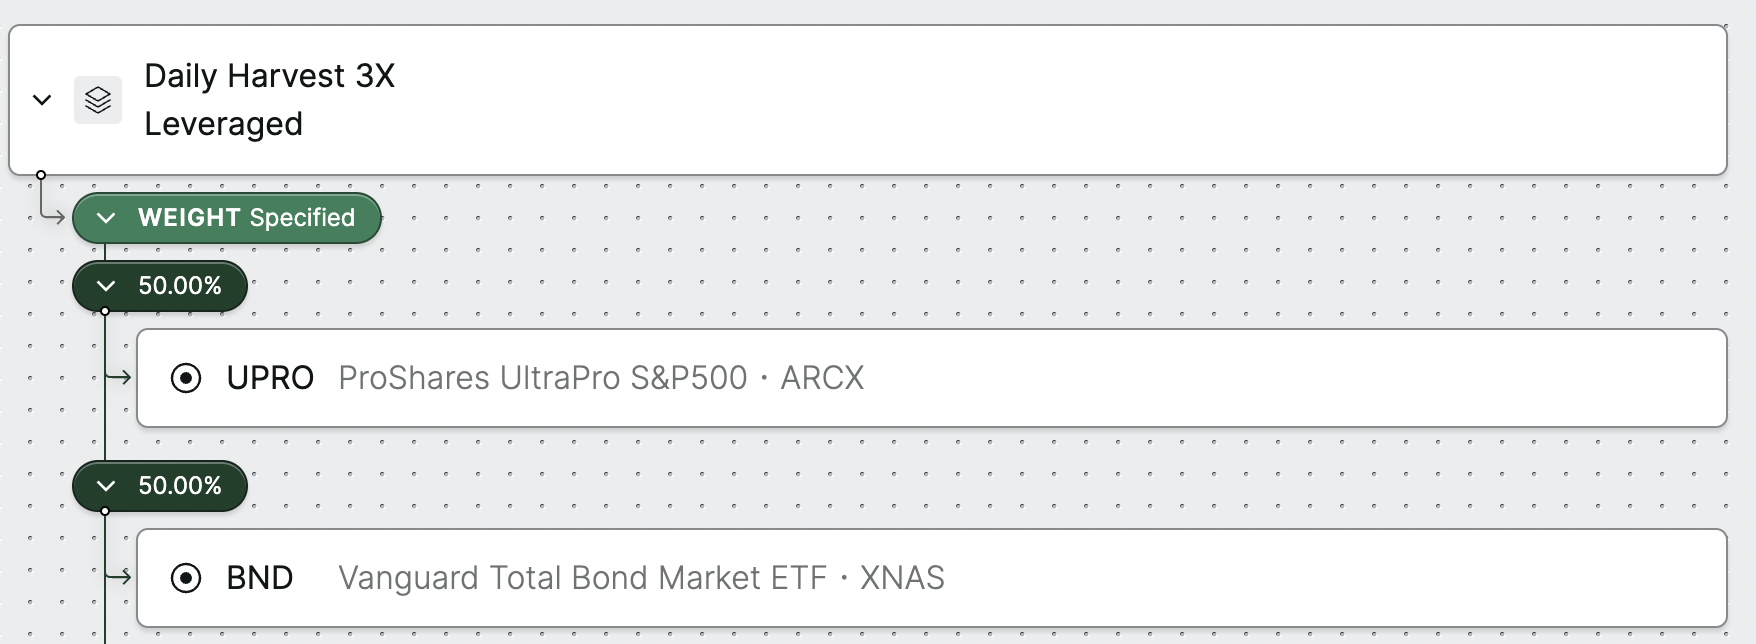Edit the 50.00% weight value above BND
1756x644 pixels.
pos(180,486)
